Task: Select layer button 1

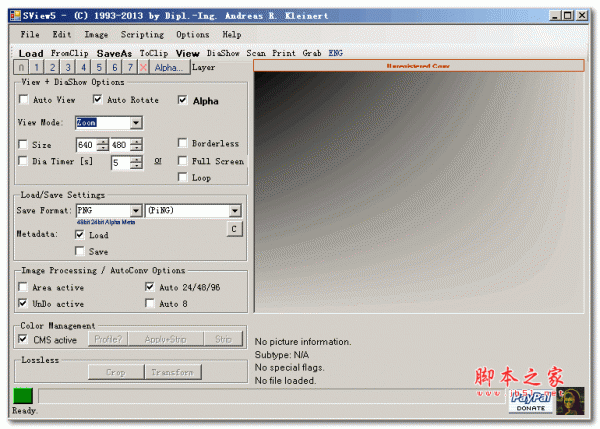Action: coord(36,68)
